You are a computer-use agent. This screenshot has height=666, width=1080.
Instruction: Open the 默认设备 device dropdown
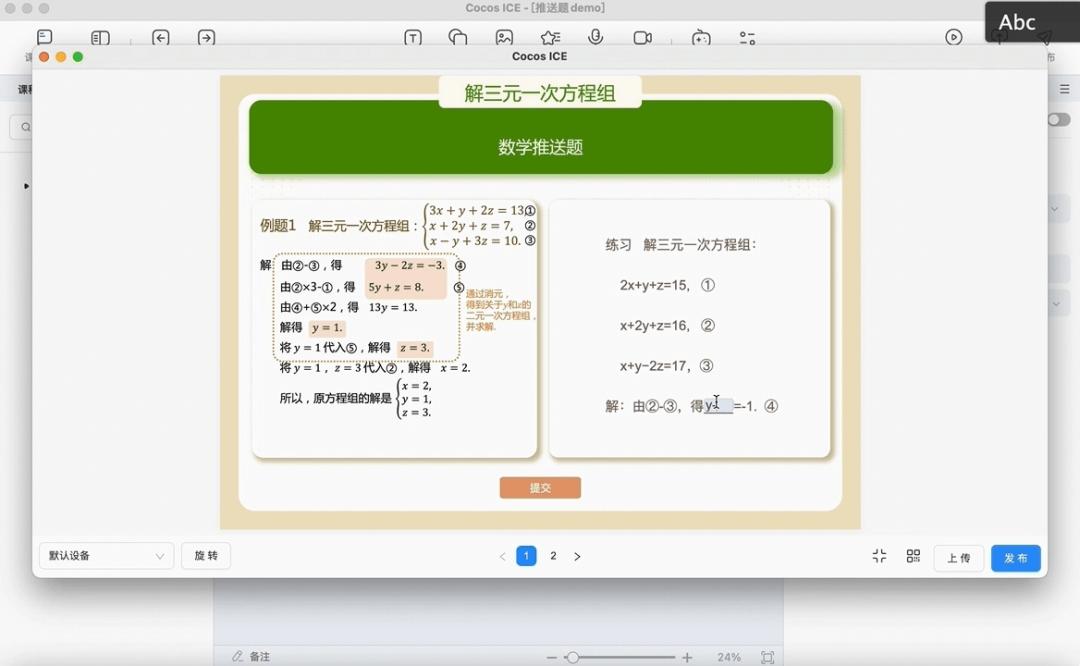click(105, 556)
